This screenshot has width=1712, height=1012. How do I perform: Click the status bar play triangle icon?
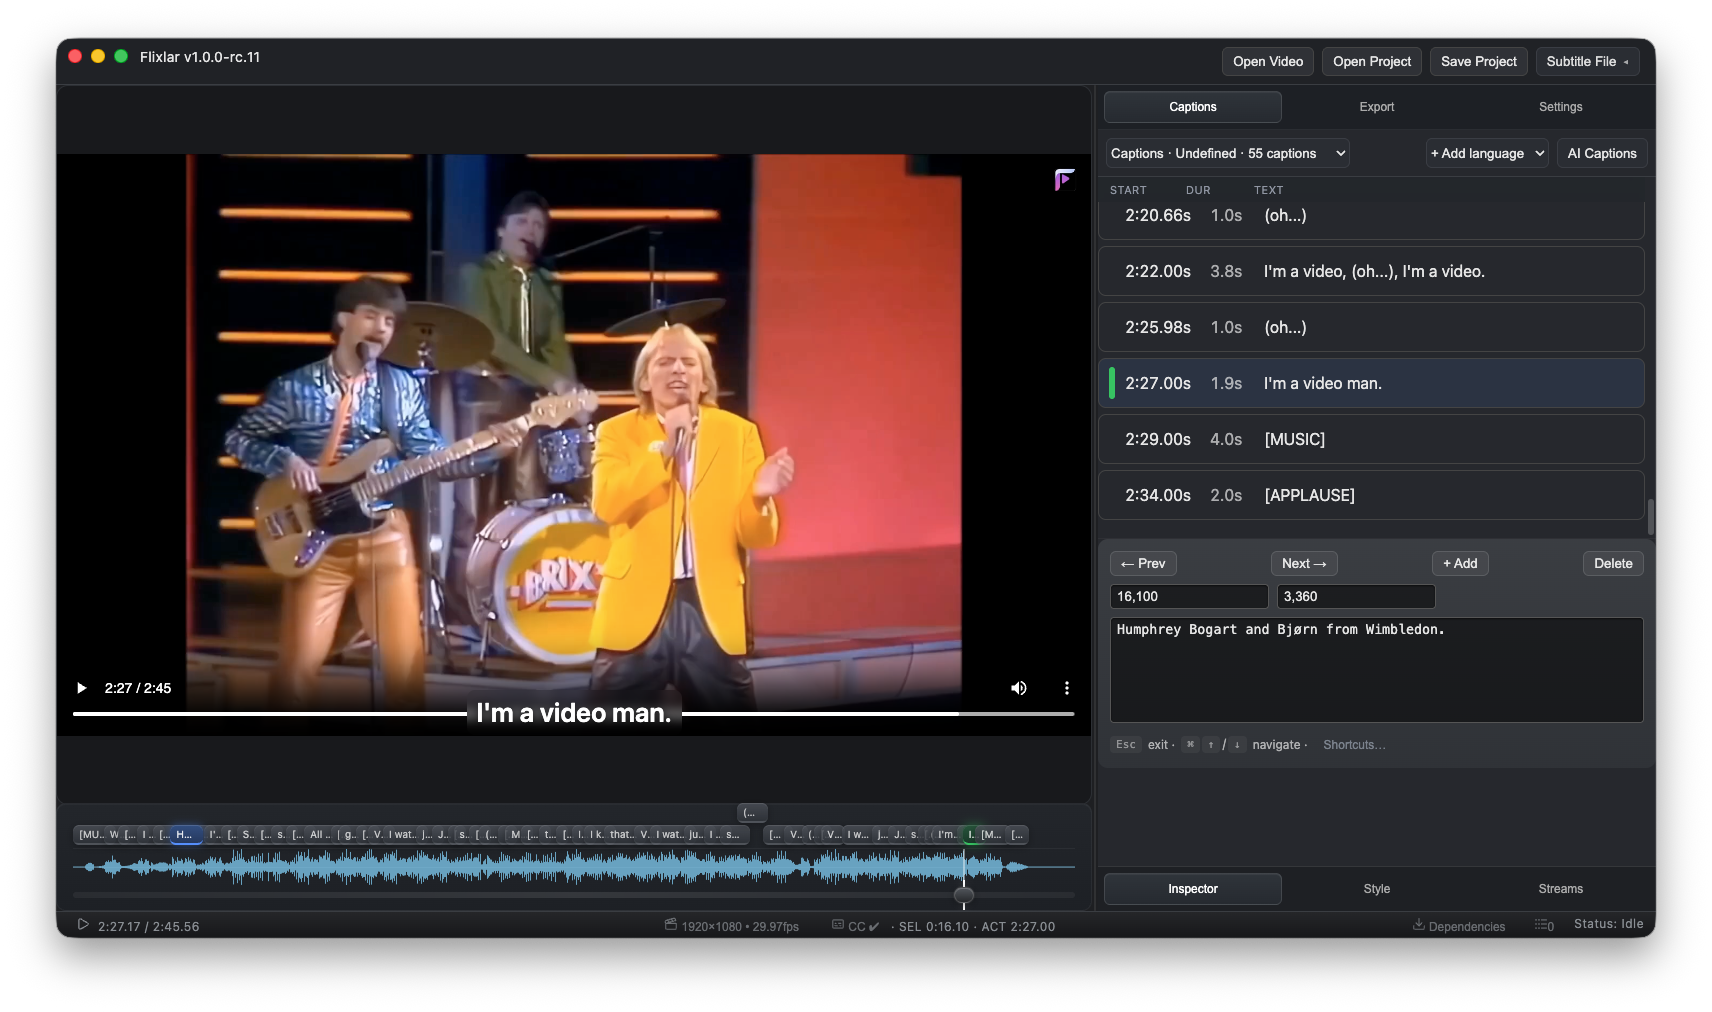tap(83, 925)
